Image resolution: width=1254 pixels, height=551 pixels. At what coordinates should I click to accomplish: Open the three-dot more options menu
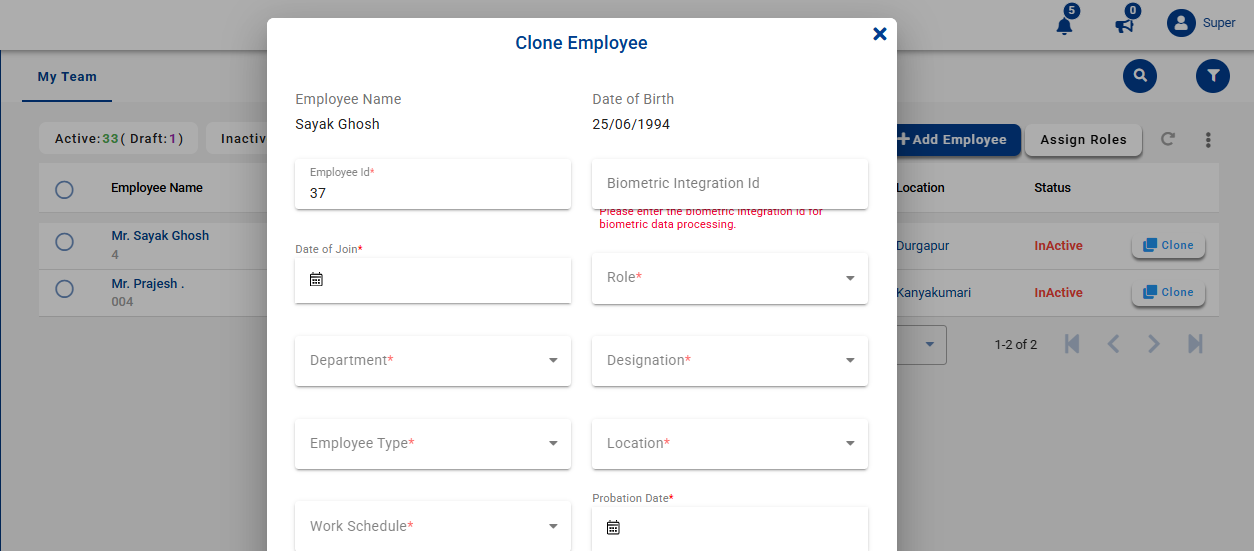[x=1208, y=140]
